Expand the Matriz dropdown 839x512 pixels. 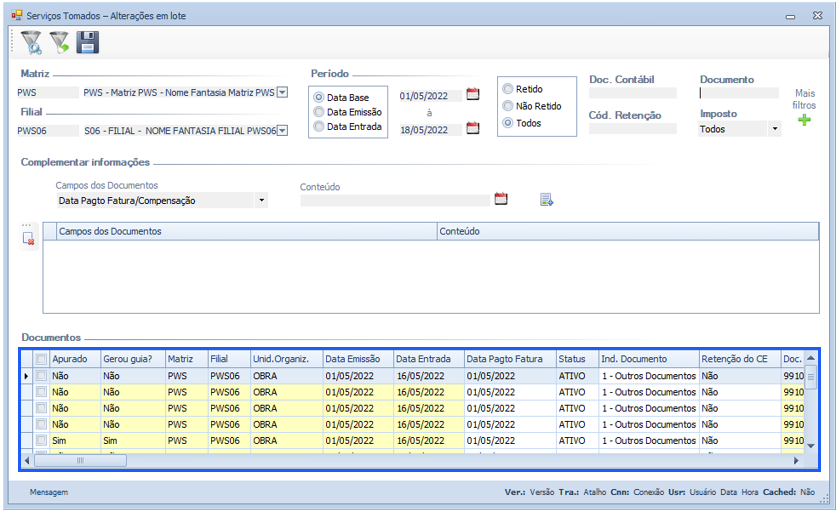[x=282, y=92]
